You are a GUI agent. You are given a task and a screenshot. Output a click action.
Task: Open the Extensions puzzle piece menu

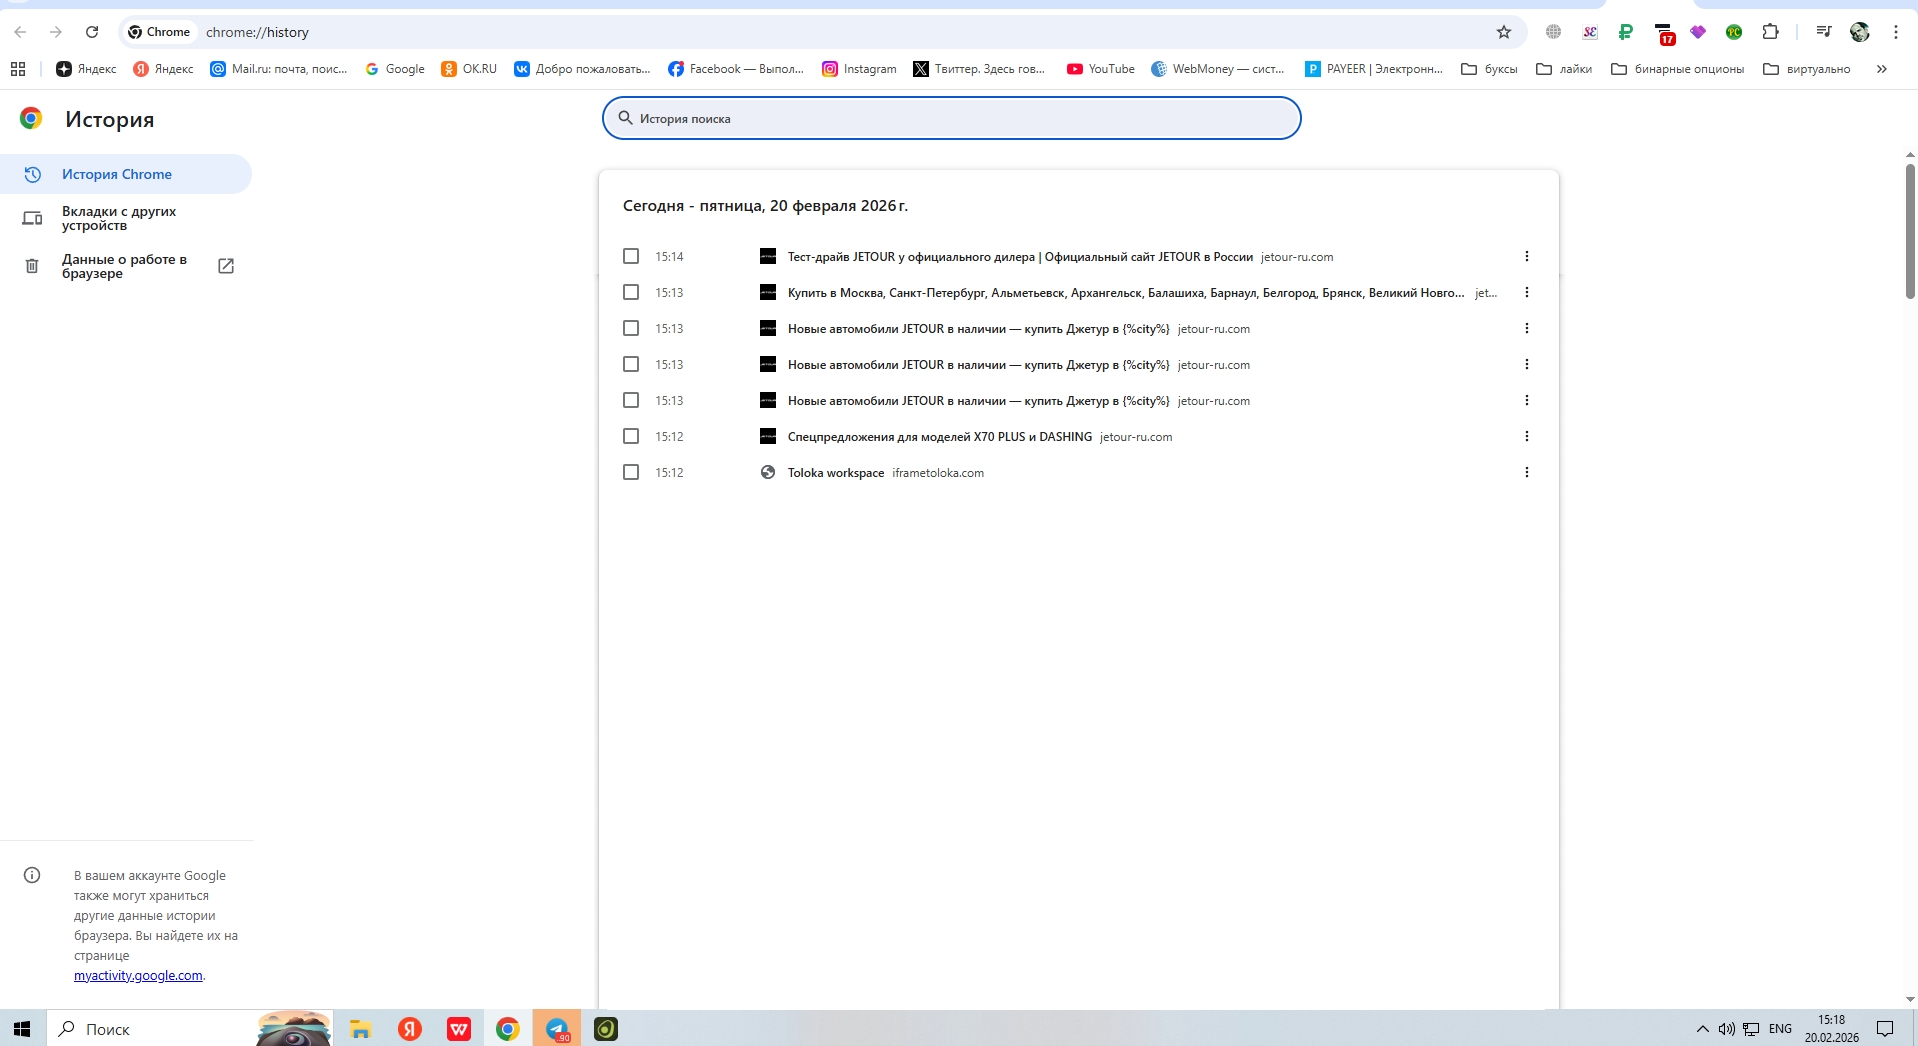(1770, 32)
